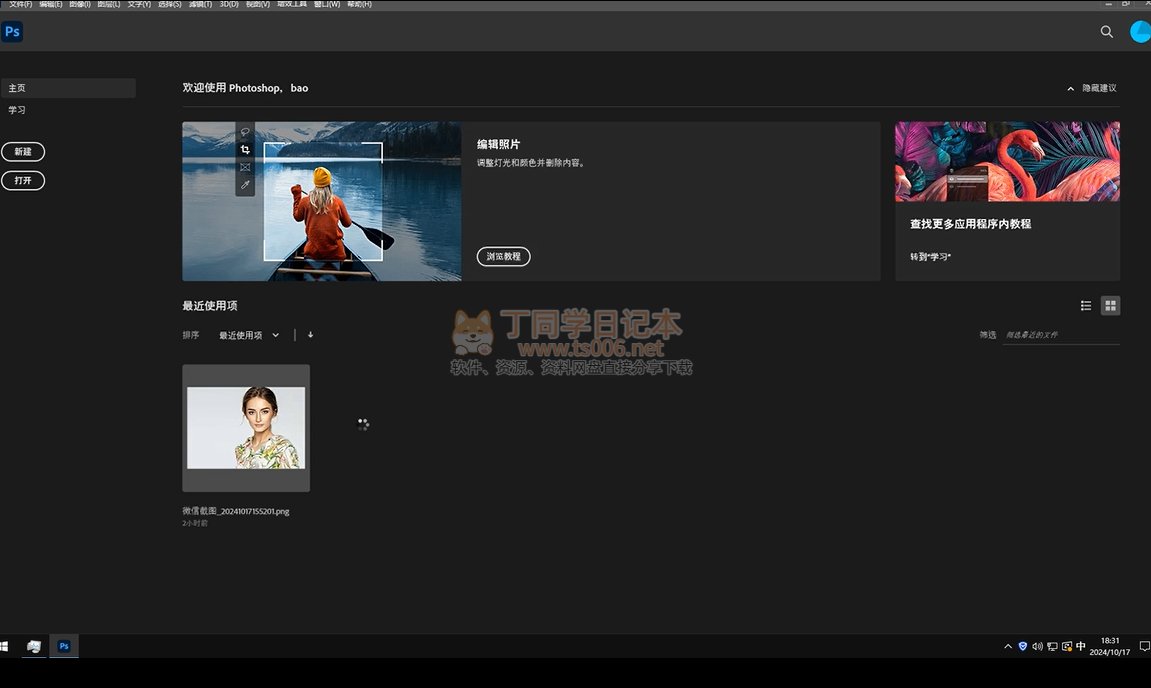Switch recent files to list view

[x=1086, y=306]
